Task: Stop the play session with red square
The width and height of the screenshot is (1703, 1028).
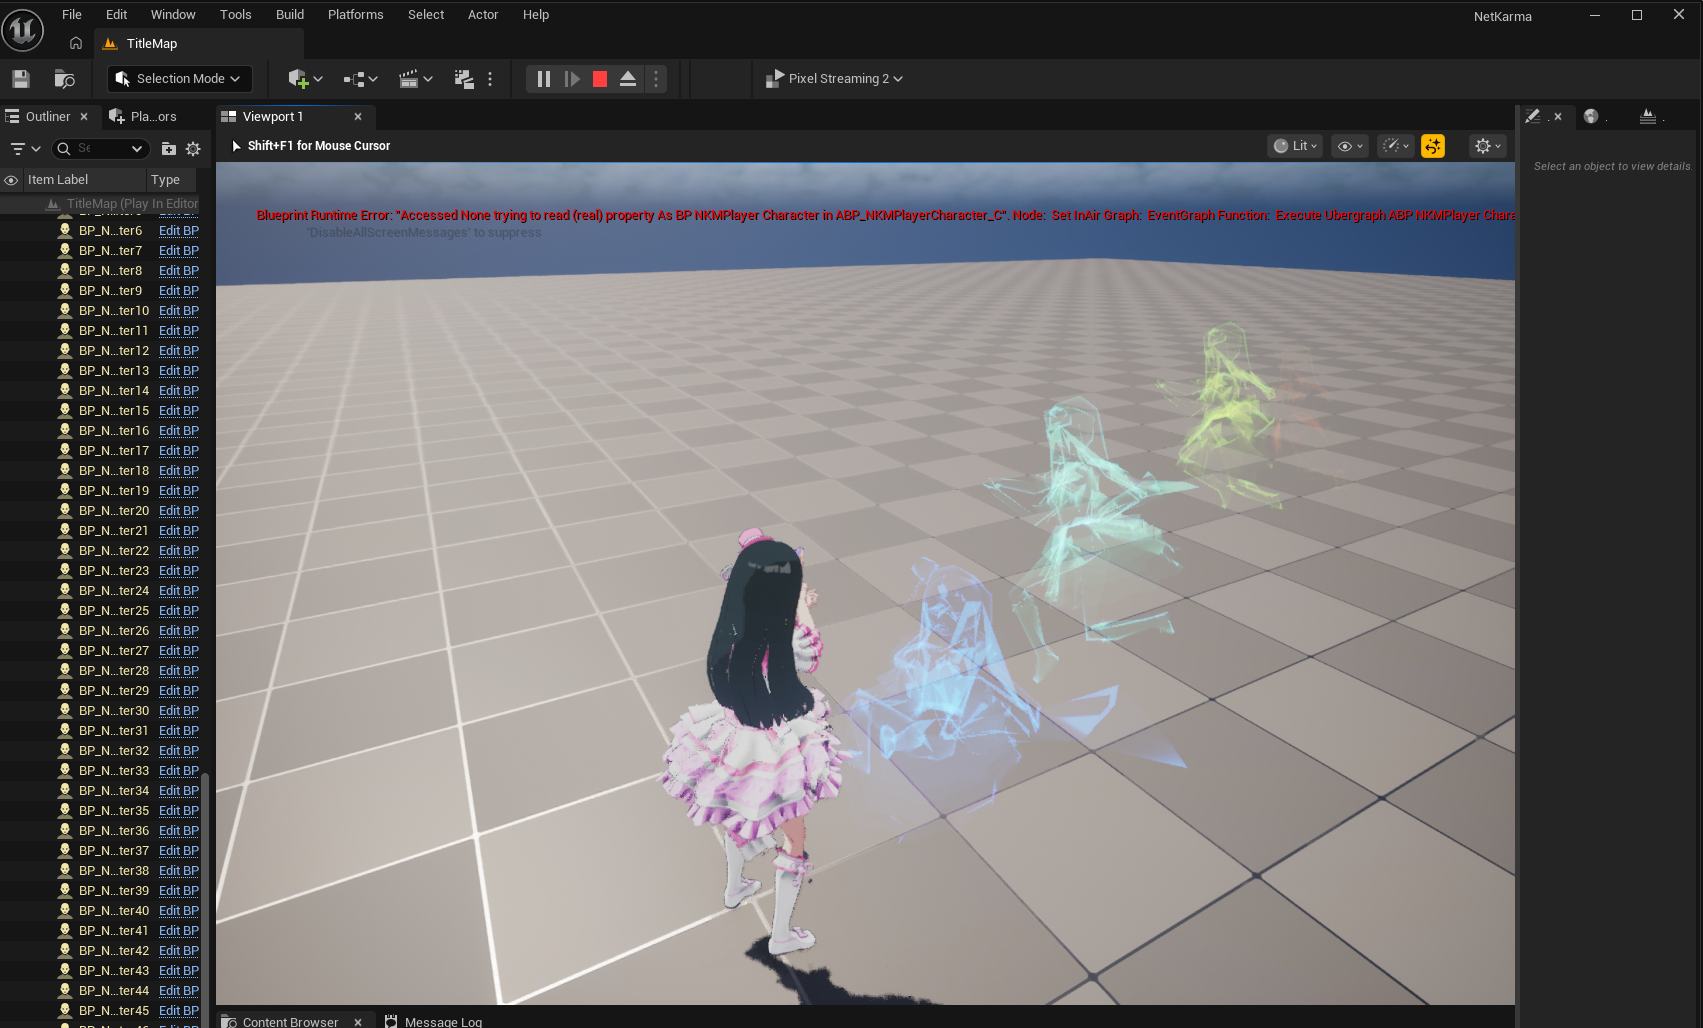Action: [x=600, y=79]
